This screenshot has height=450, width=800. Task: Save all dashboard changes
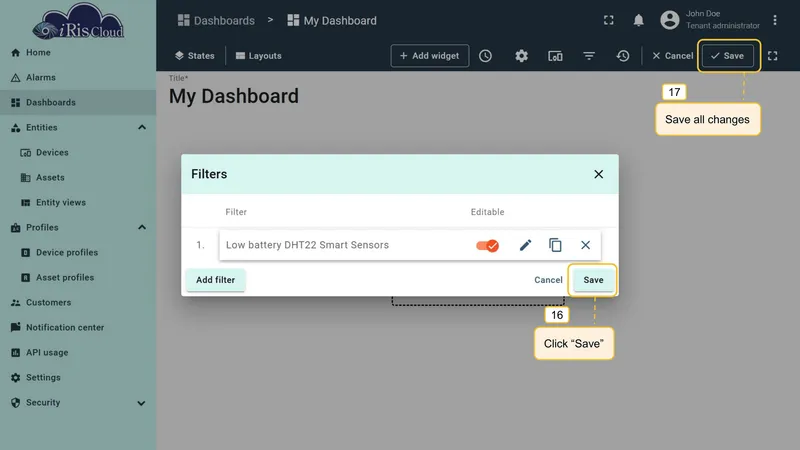pyautogui.click(x=728, y=56)
